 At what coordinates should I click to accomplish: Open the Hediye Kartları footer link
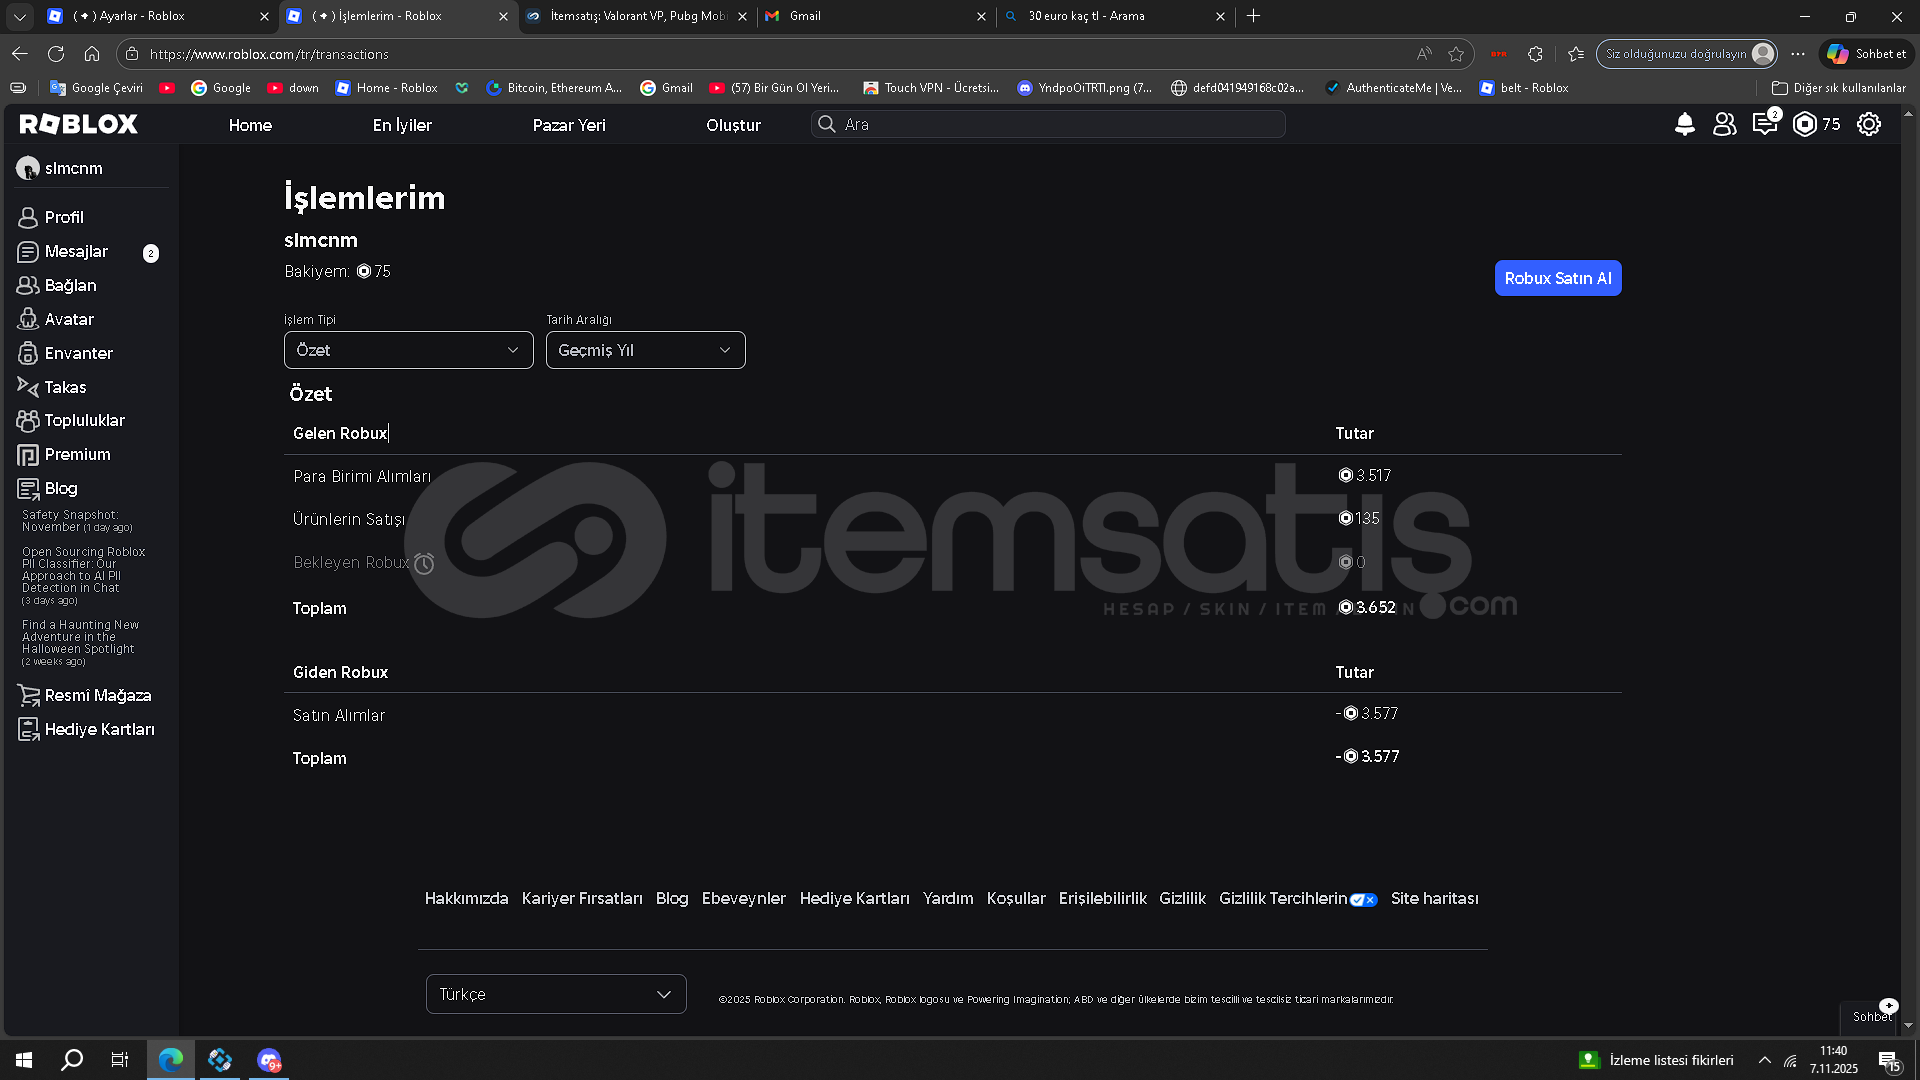pos(854,898)
